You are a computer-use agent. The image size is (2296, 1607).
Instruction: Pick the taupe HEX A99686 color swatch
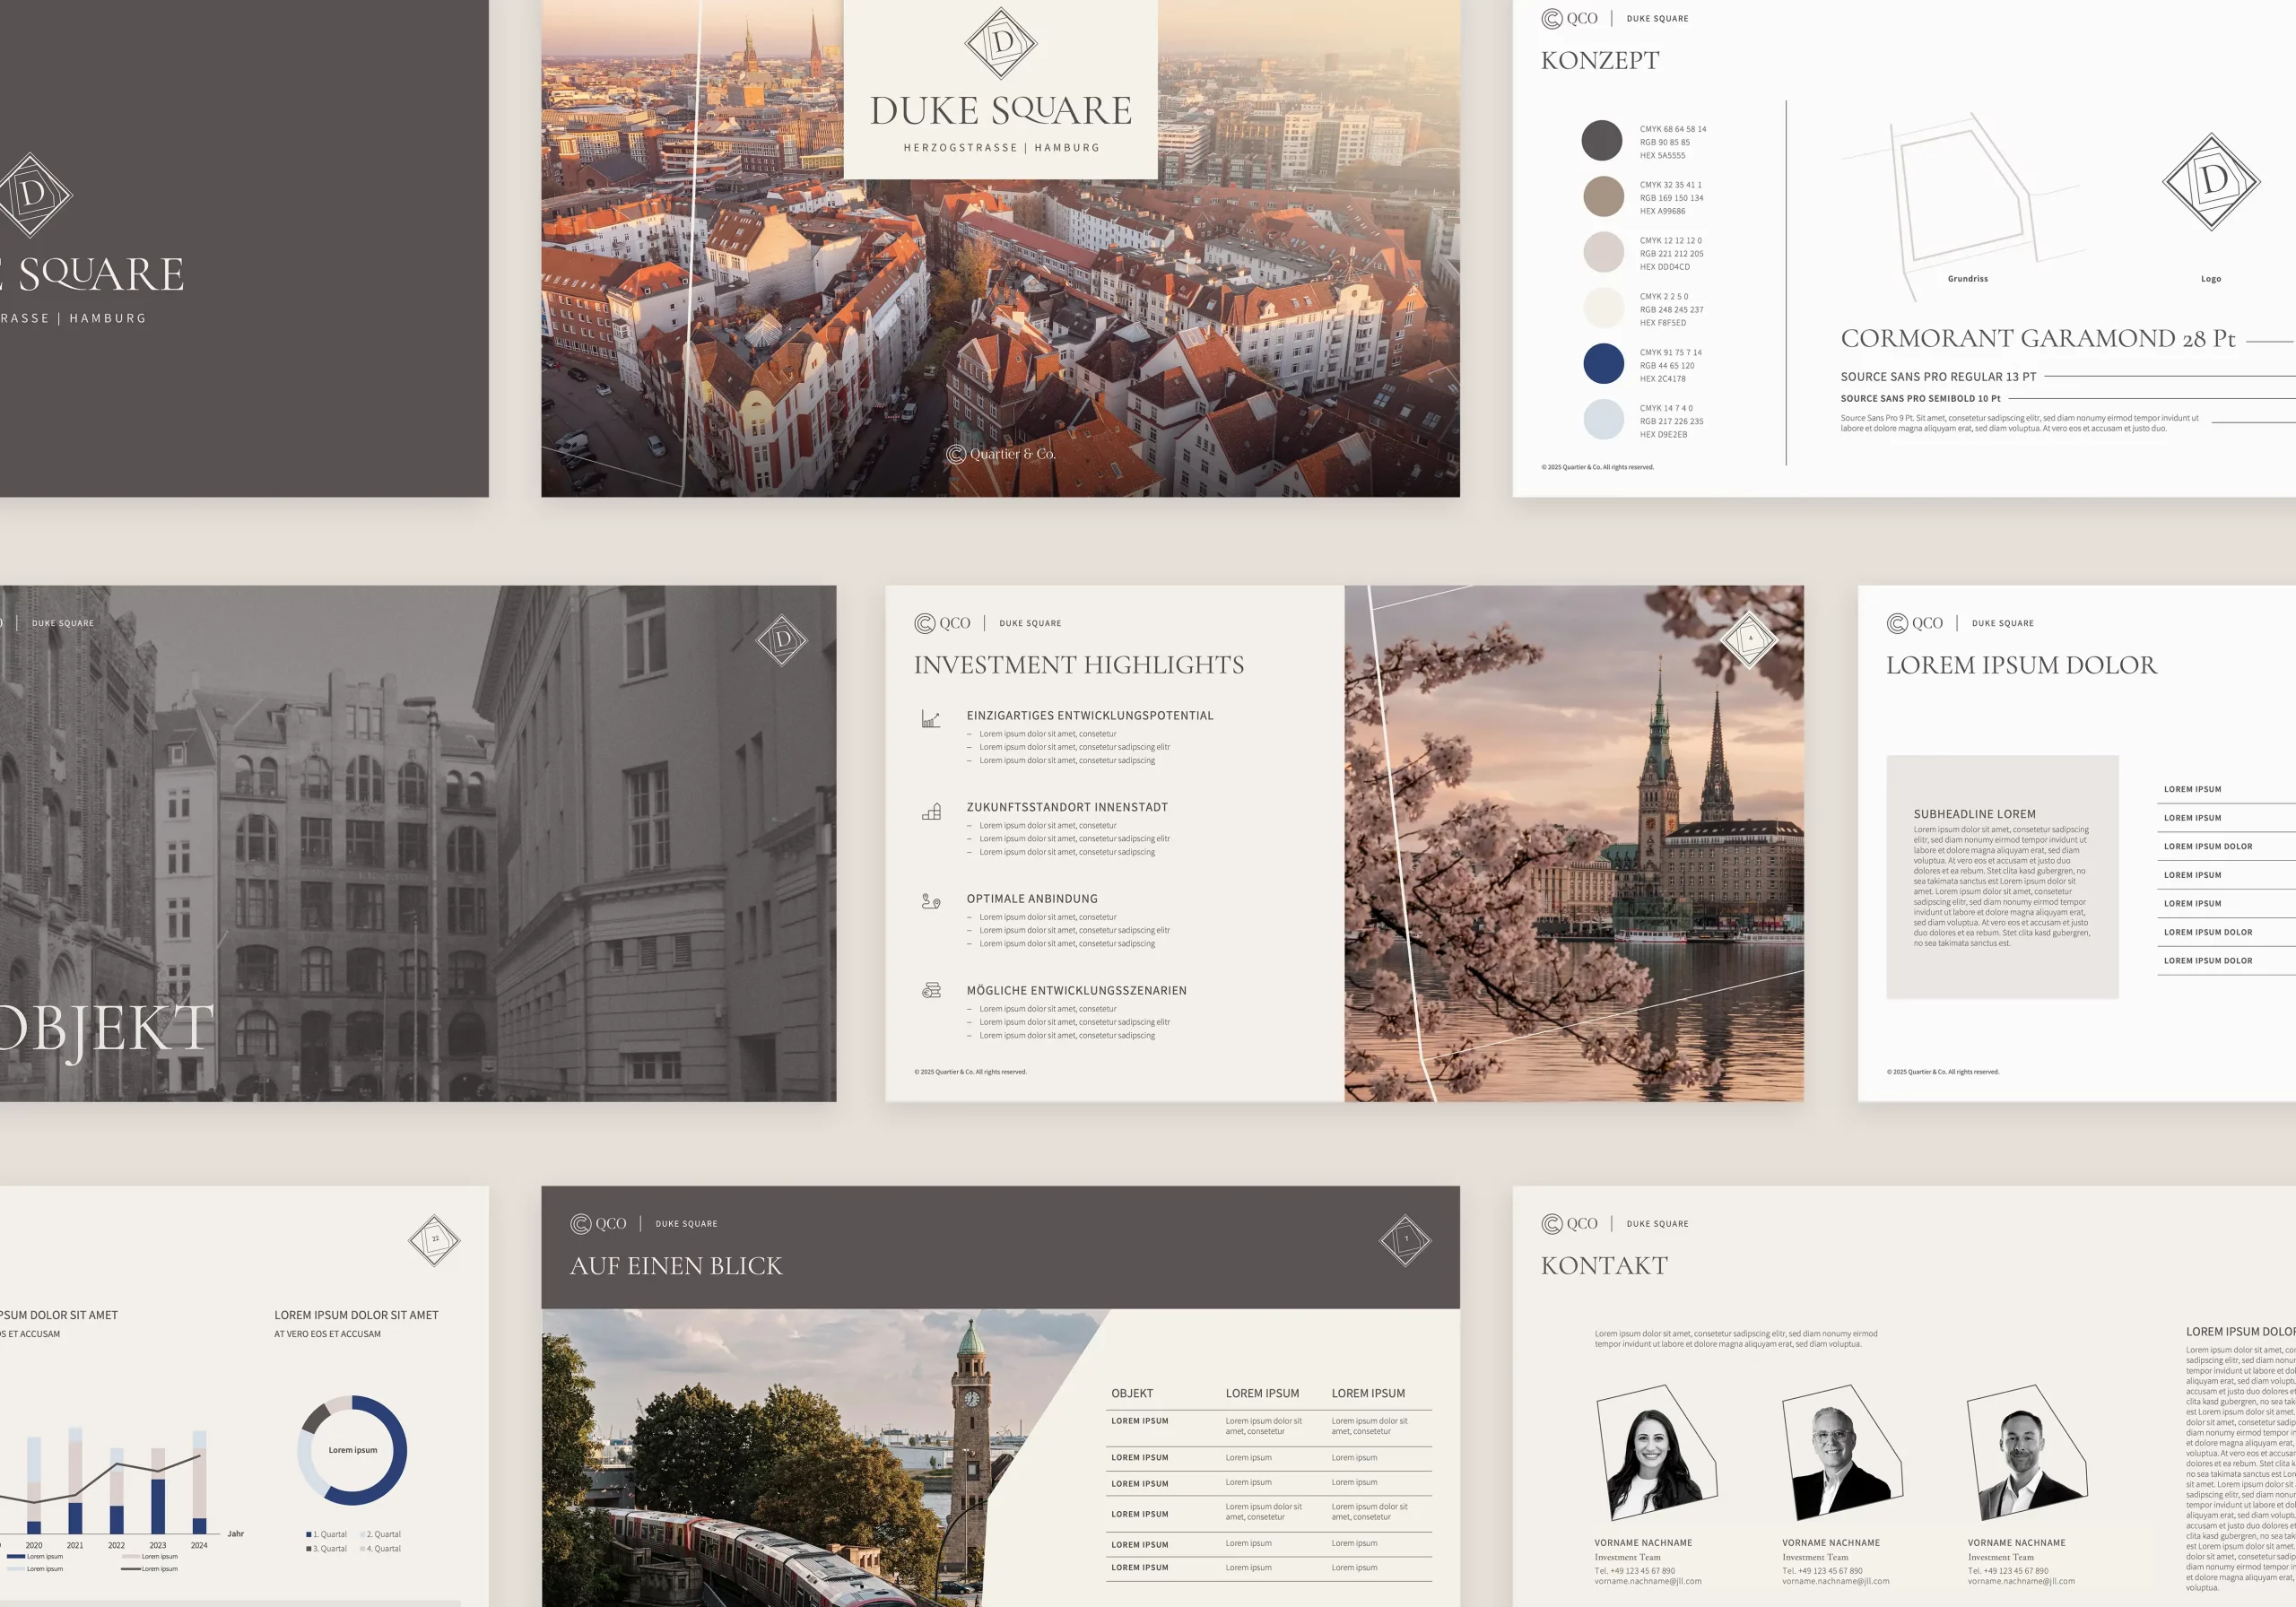tap(1603, 196)
